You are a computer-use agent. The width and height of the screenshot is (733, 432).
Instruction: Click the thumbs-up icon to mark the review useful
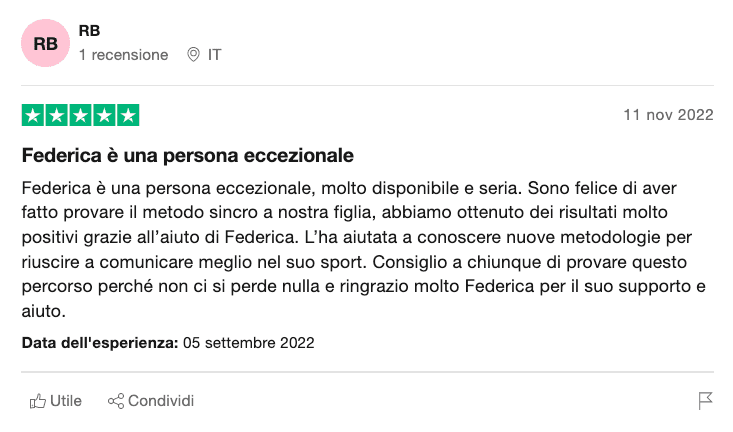click(38, 401)
